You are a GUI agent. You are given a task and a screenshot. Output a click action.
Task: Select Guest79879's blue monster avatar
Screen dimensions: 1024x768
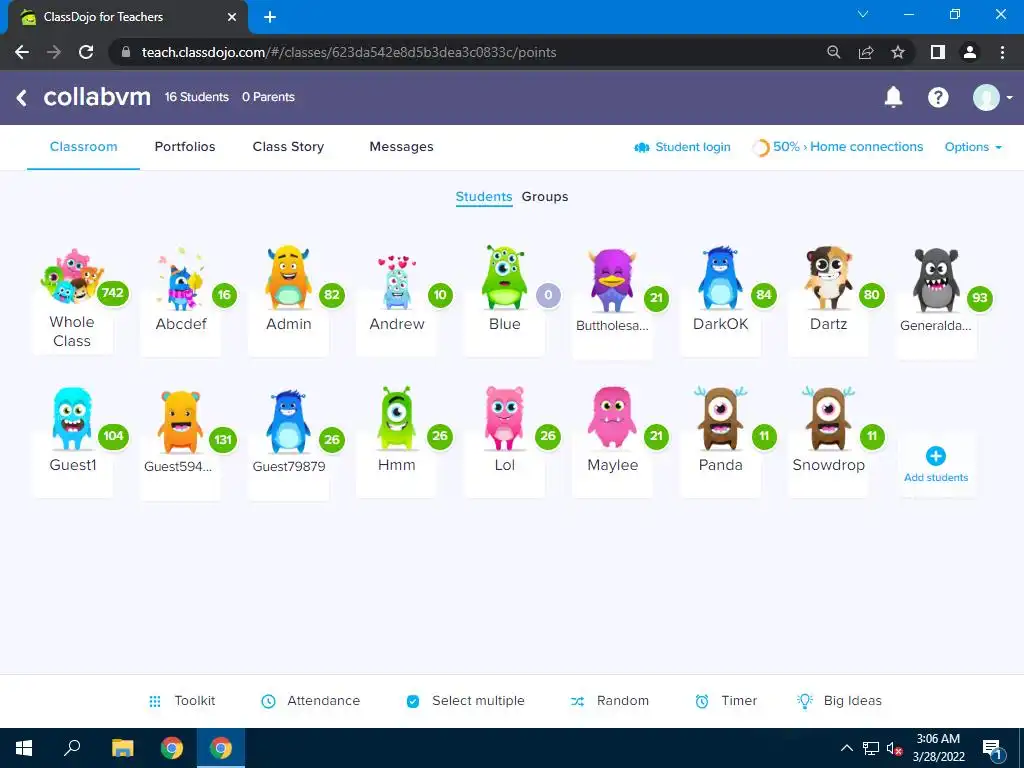pyautogui.click(x=288, y=421)
